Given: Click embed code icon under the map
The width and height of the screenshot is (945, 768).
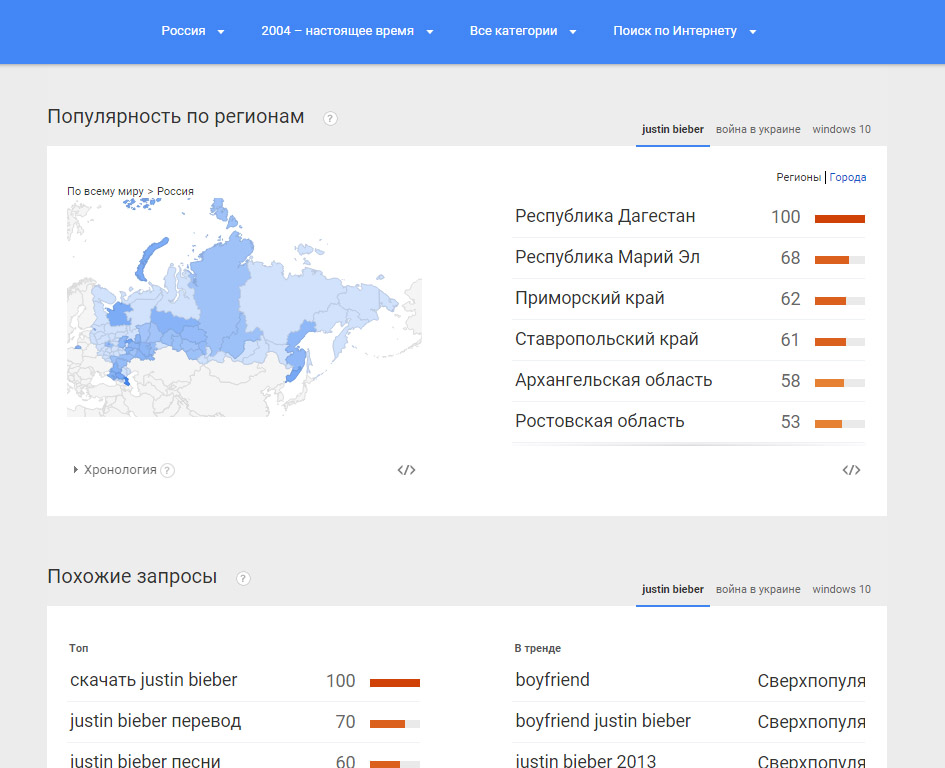Looking at the screenshot, I should 406,470.
